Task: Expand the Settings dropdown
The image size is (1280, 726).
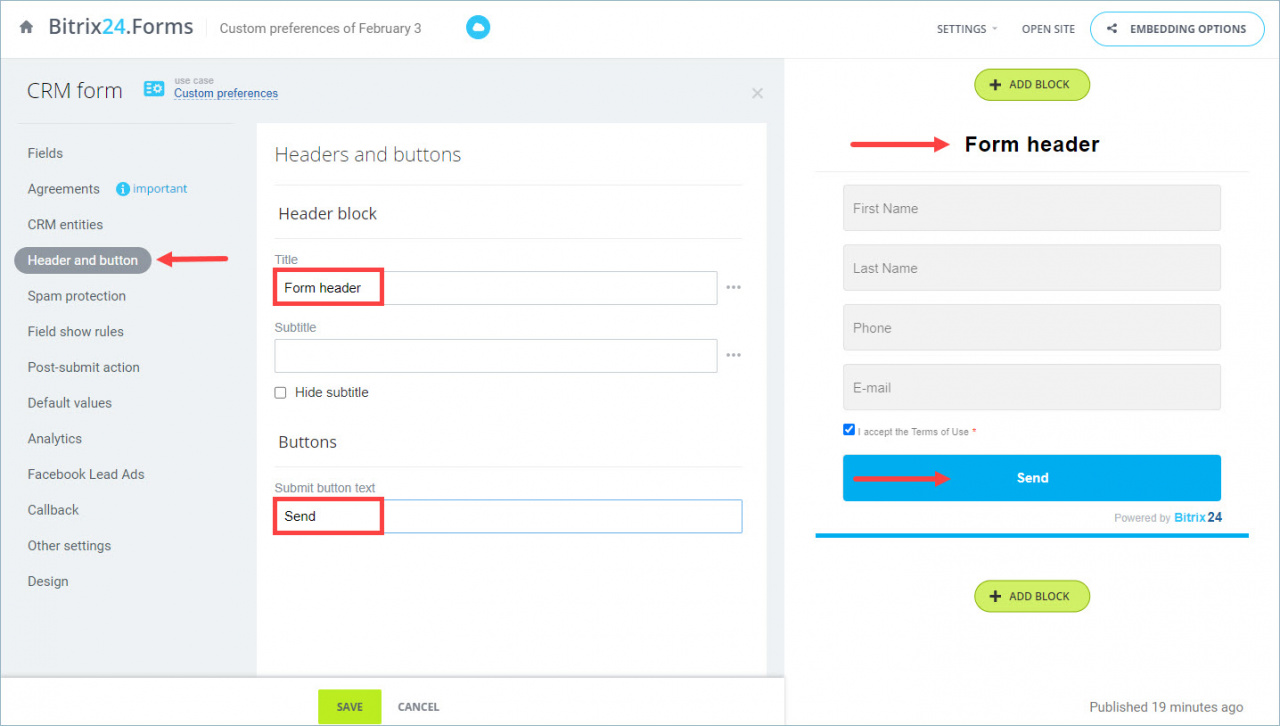Action: (967, 29)
